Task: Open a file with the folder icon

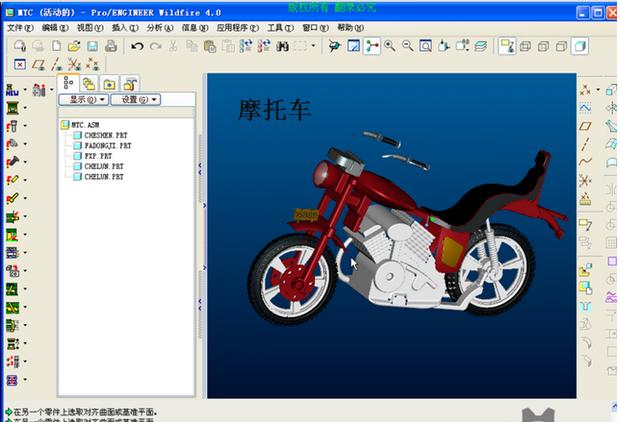Action: point(74,46)
